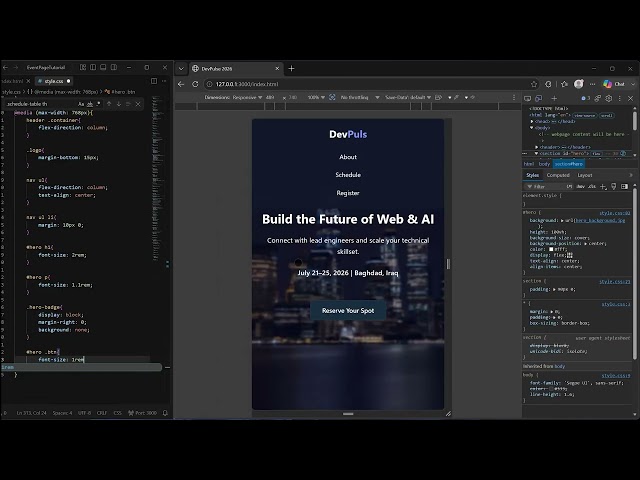Select the body breadcrumb in DevTools
The width and height of the screenshot is (640, 480).
(x=544, y=164)
